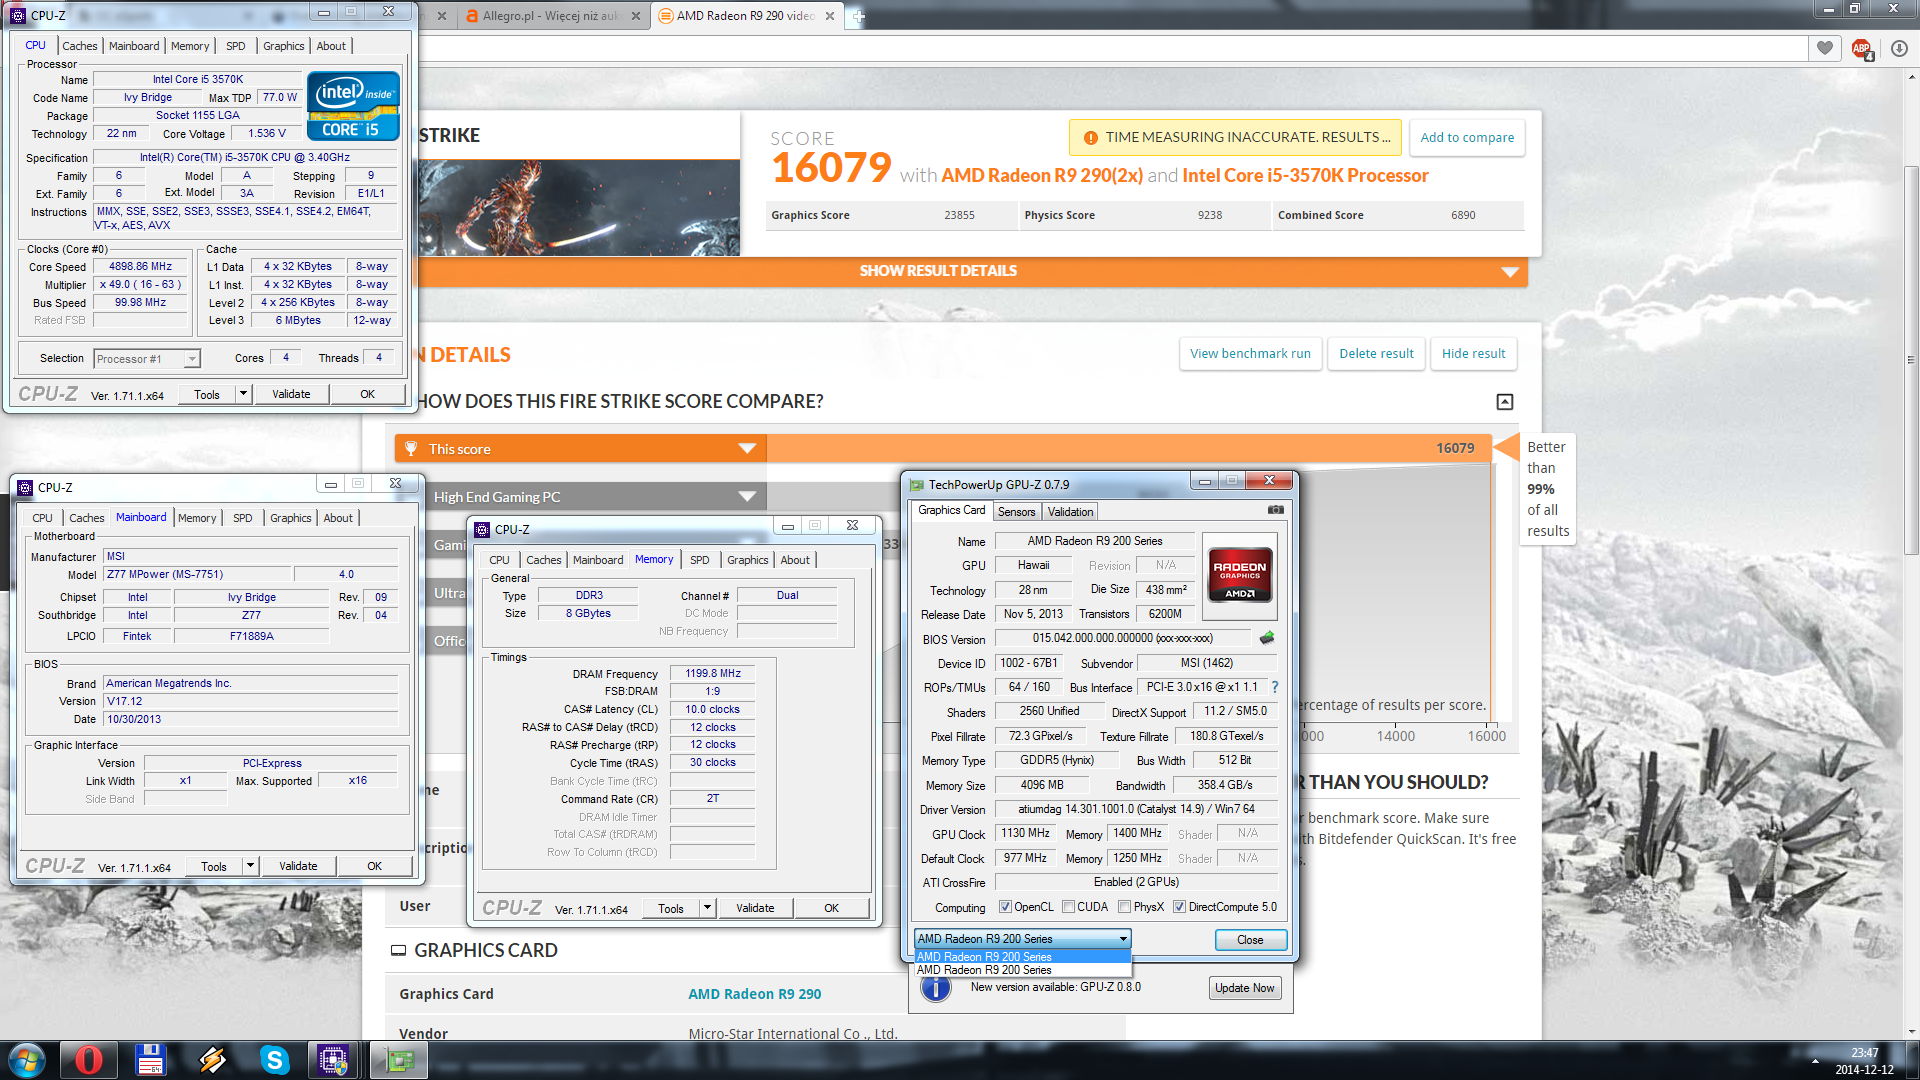The height and width of the screenshot is (1080, 1920).
Task: Open the GPU selector dropdown in GPU-Z
Action: pos(1022,939)
